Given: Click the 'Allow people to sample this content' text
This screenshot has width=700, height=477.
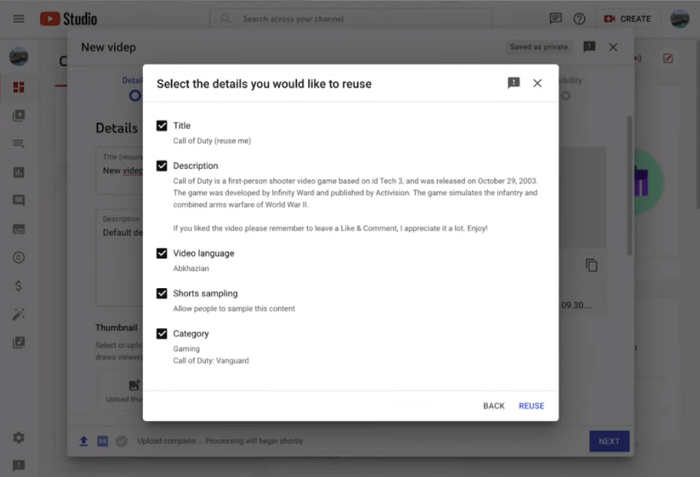Looking at the screenshot, I should [x=234, y=309].
